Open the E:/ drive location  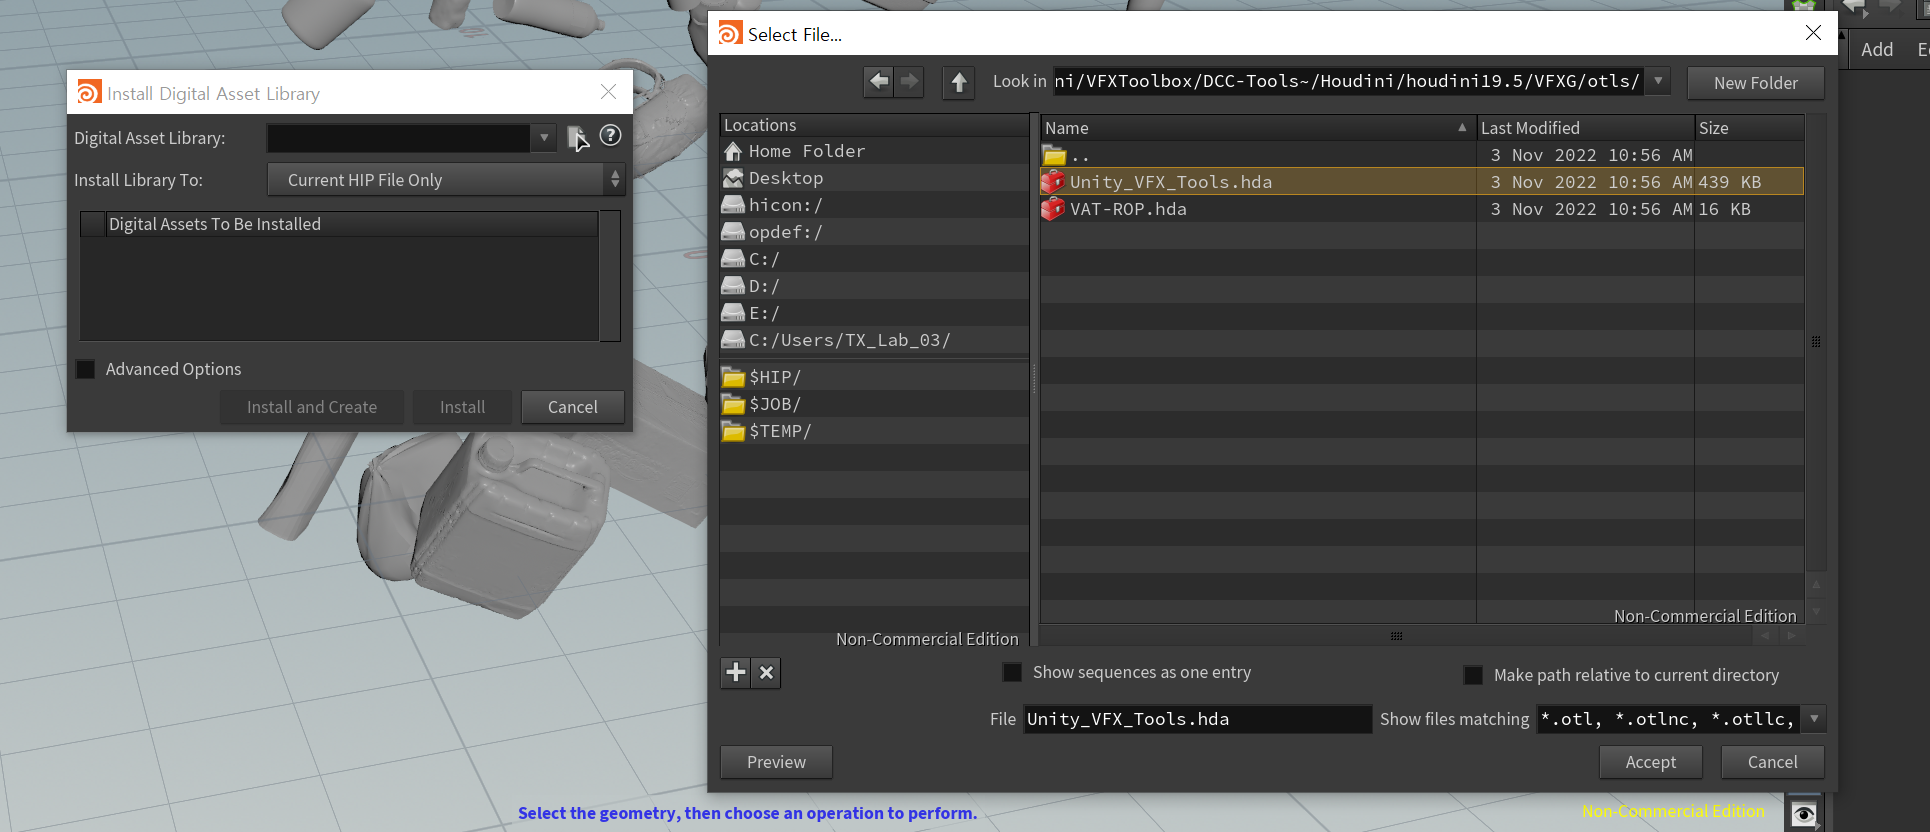click(x=873, y=313)
